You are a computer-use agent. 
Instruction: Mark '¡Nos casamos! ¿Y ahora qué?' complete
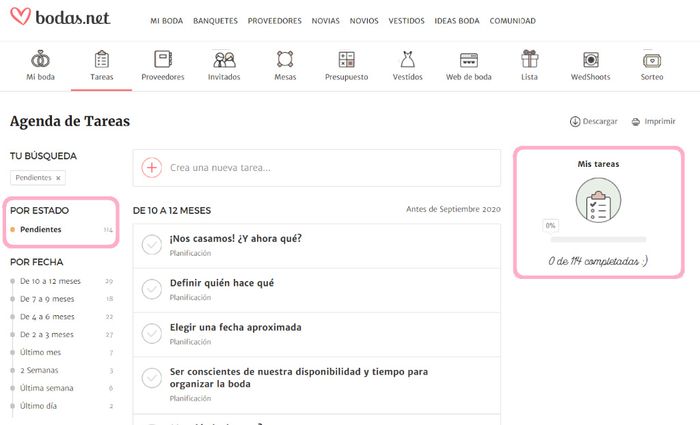click(x=152, y=245)
